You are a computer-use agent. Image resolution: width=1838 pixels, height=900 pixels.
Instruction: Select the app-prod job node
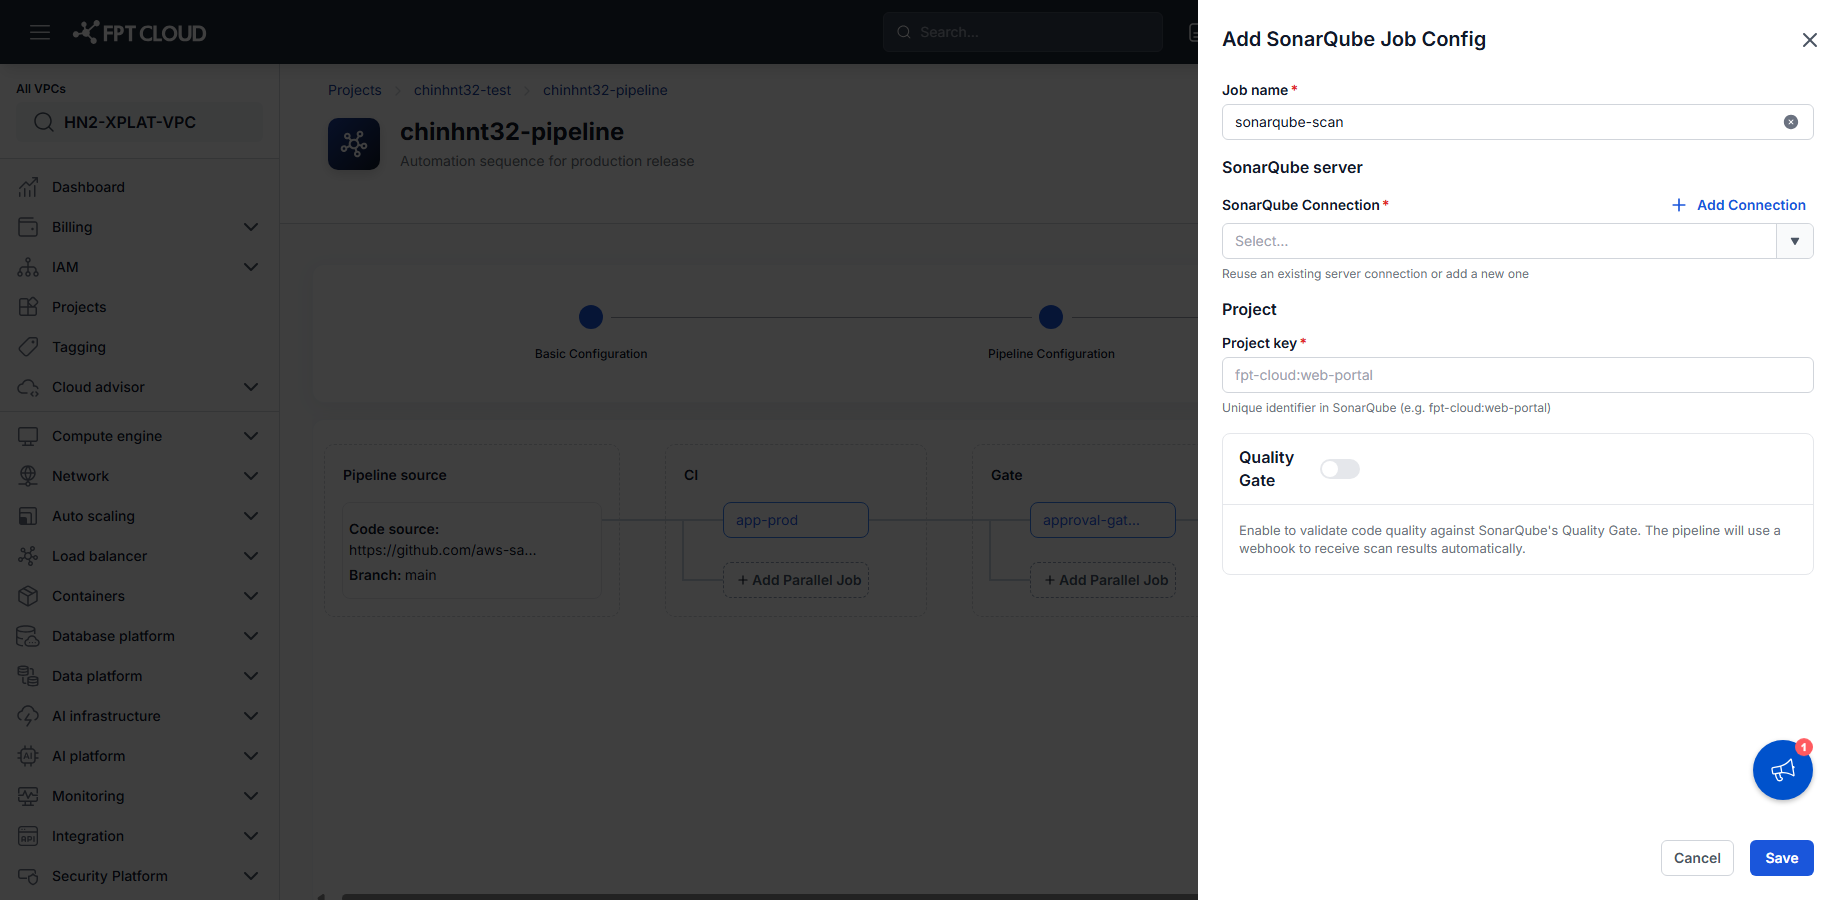(x=796, y=520)
